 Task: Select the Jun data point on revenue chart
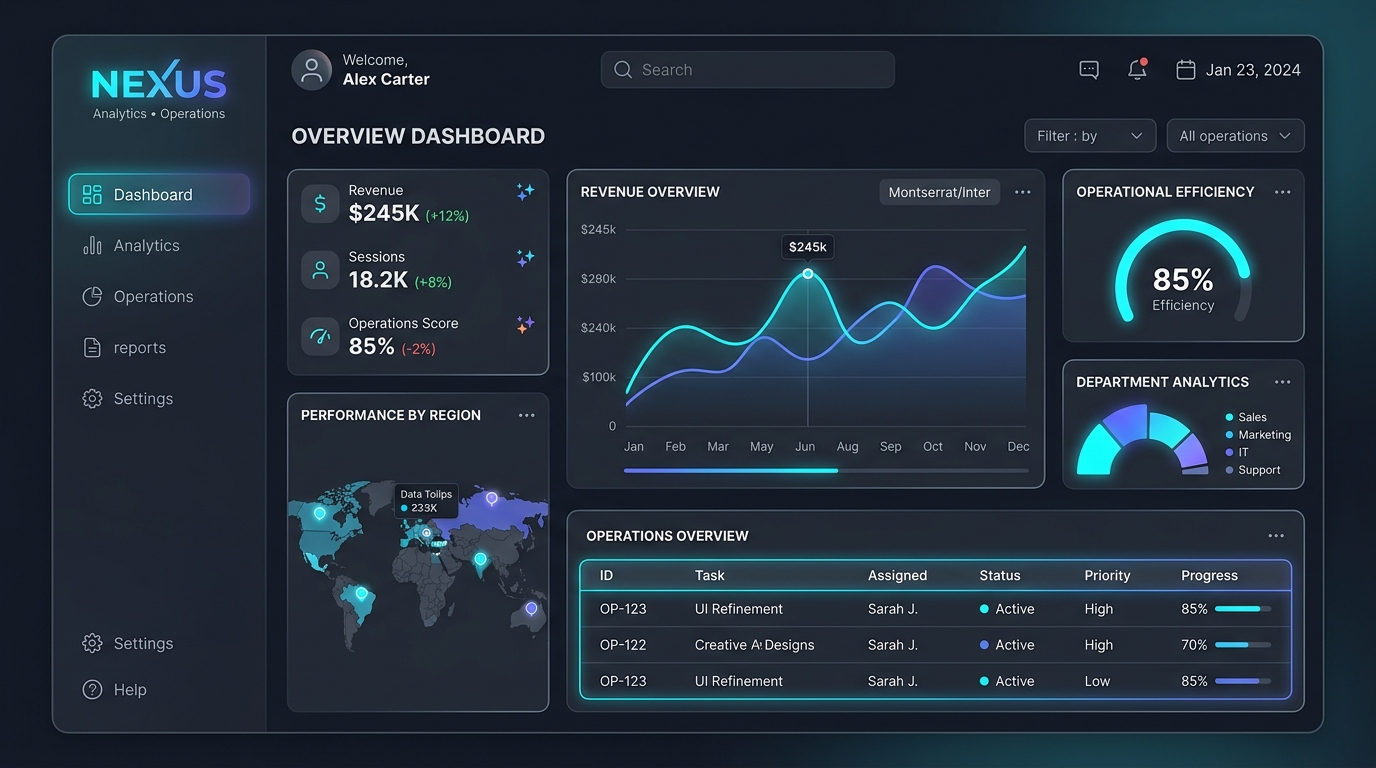(x=808, y=273)
